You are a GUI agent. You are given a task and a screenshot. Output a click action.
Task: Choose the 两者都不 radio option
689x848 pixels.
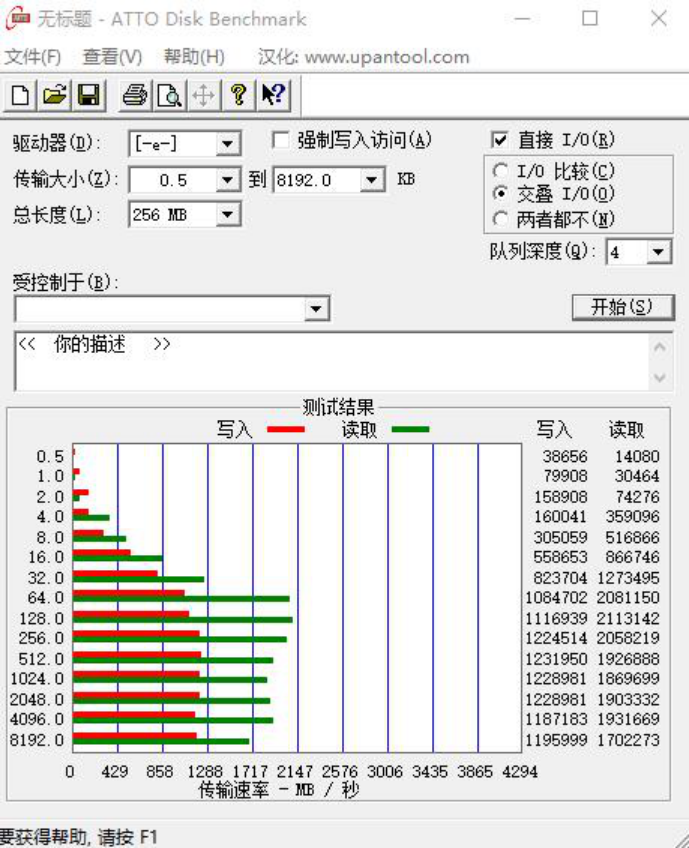[500, 219]
